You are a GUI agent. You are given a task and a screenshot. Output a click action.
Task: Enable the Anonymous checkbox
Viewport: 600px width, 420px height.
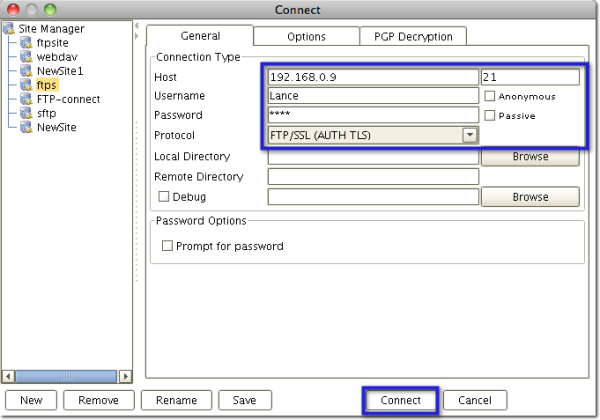click(490, 96)
